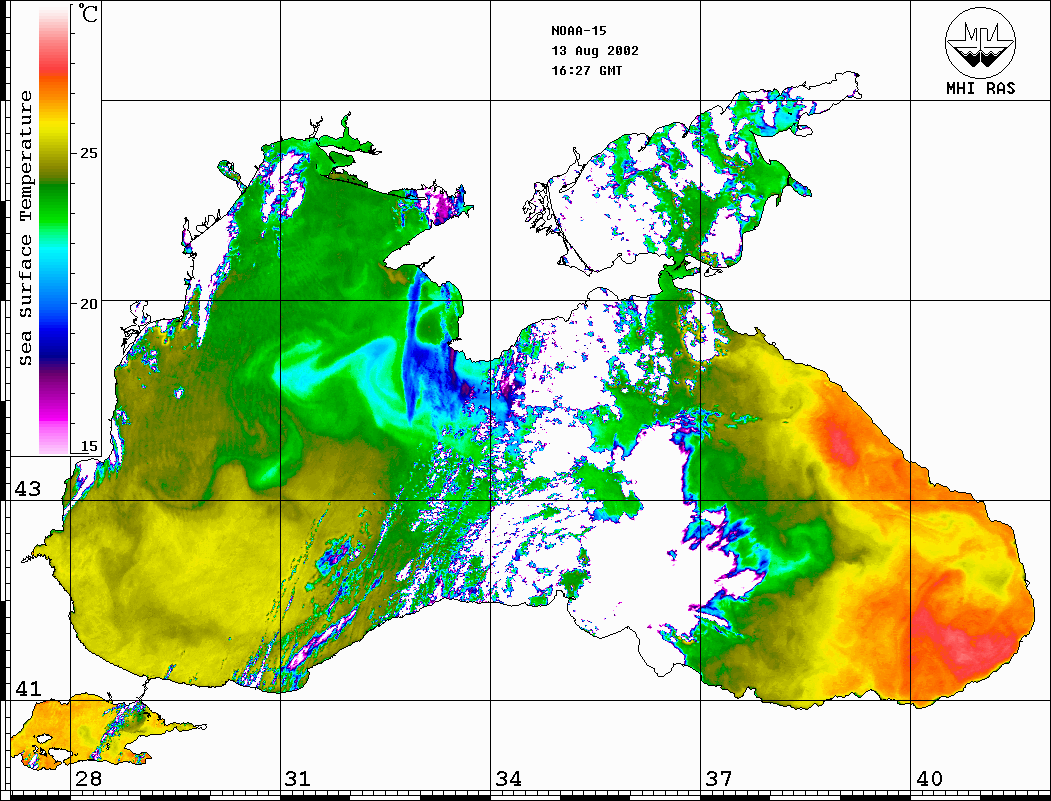Image resolution: width=1051 pixels, height=801 pixels.
Task: Click the '°C' unit label on the legend
Action: tap(88, 13)
